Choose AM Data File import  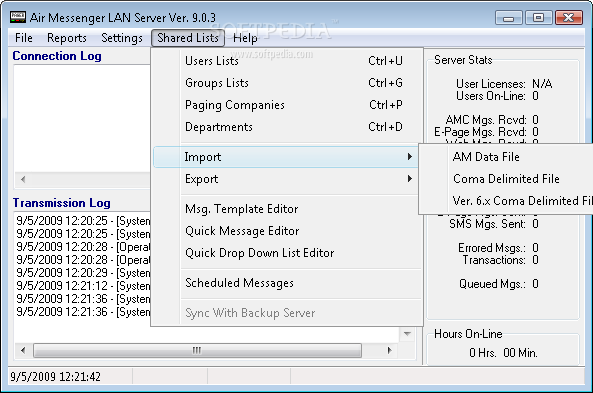[507, 157]
